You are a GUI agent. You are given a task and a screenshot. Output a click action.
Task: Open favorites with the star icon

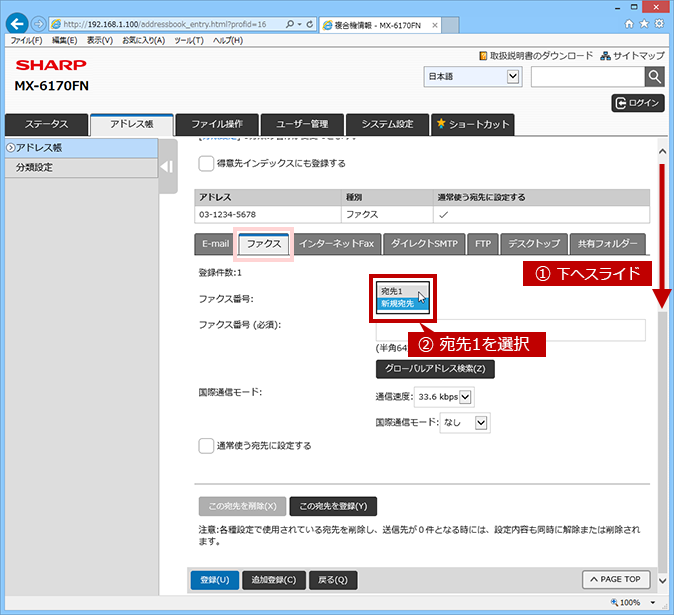[x=644, y=24]
